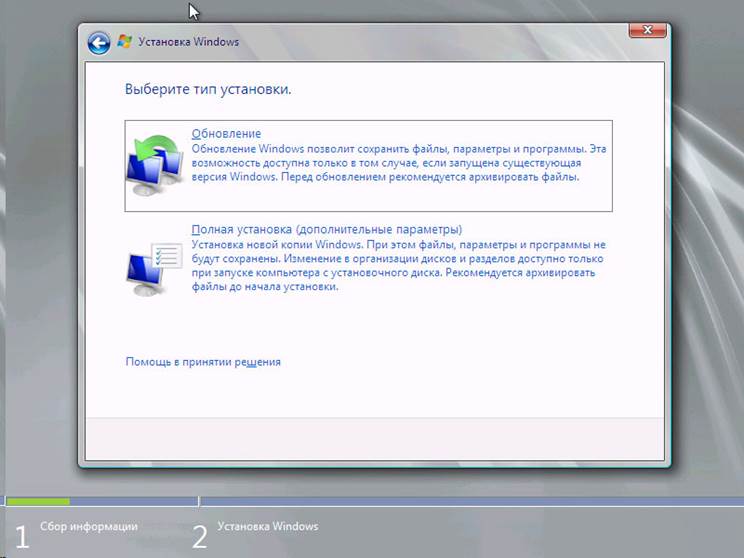Viewport: 744px width, 558px height.
Task: Select the Upgrade computers icon with green arrow
Action: click(x=155, y=165)
